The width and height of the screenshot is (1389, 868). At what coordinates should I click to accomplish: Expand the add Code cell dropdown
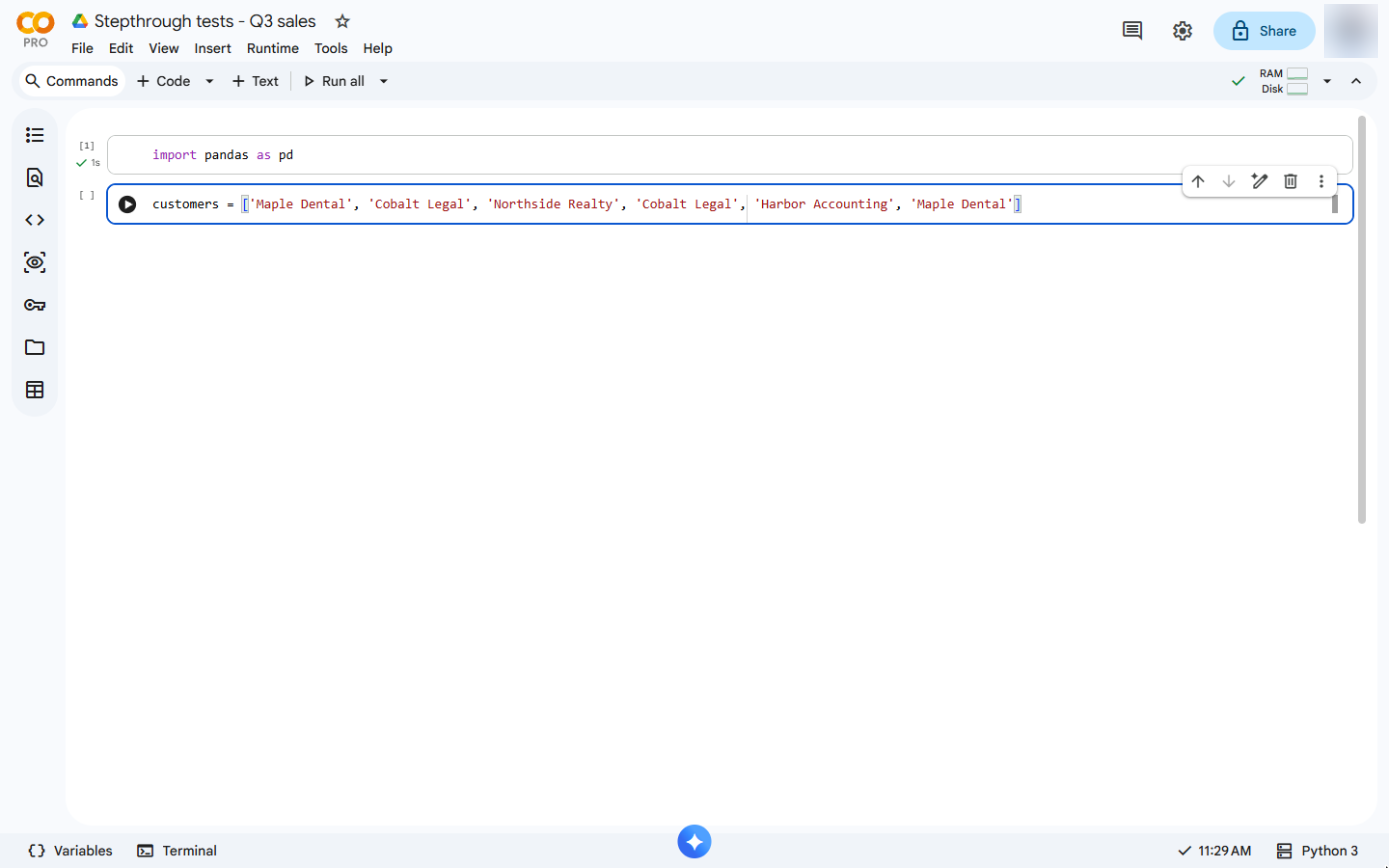tap(209, 81)
